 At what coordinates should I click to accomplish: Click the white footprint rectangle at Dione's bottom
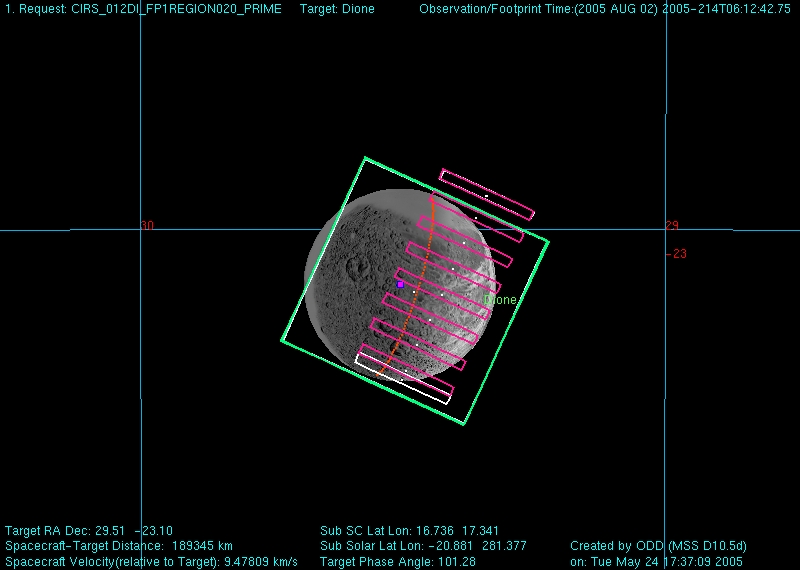point(403,379)
